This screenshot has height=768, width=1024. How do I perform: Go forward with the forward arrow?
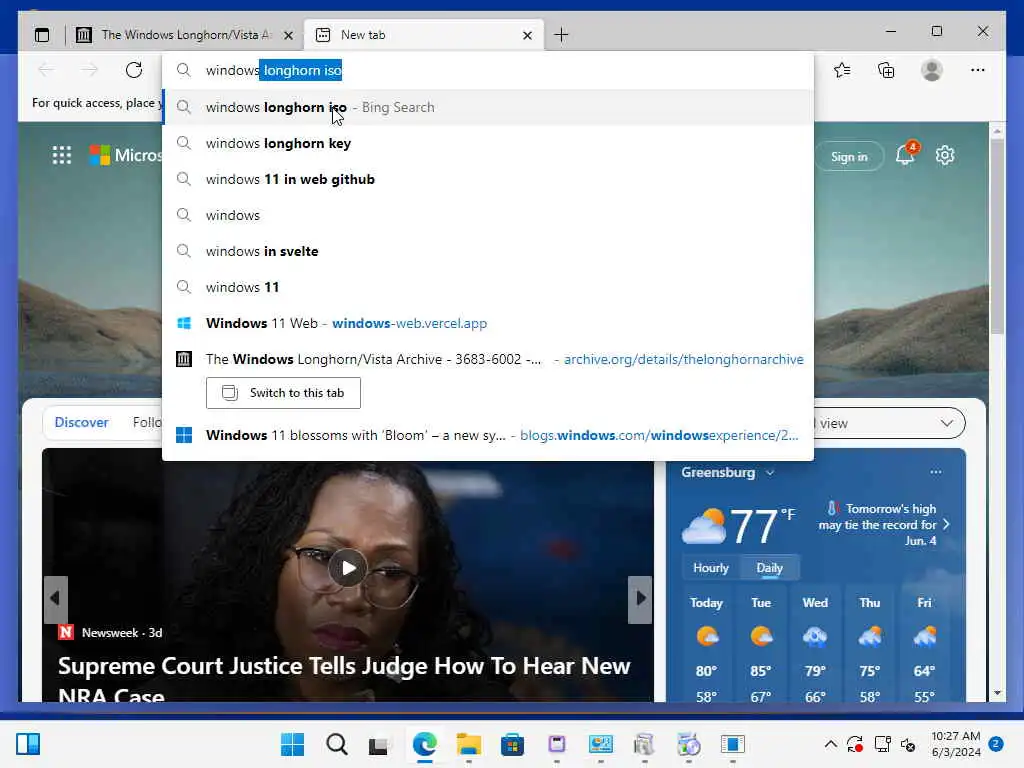tap(90, 70)
